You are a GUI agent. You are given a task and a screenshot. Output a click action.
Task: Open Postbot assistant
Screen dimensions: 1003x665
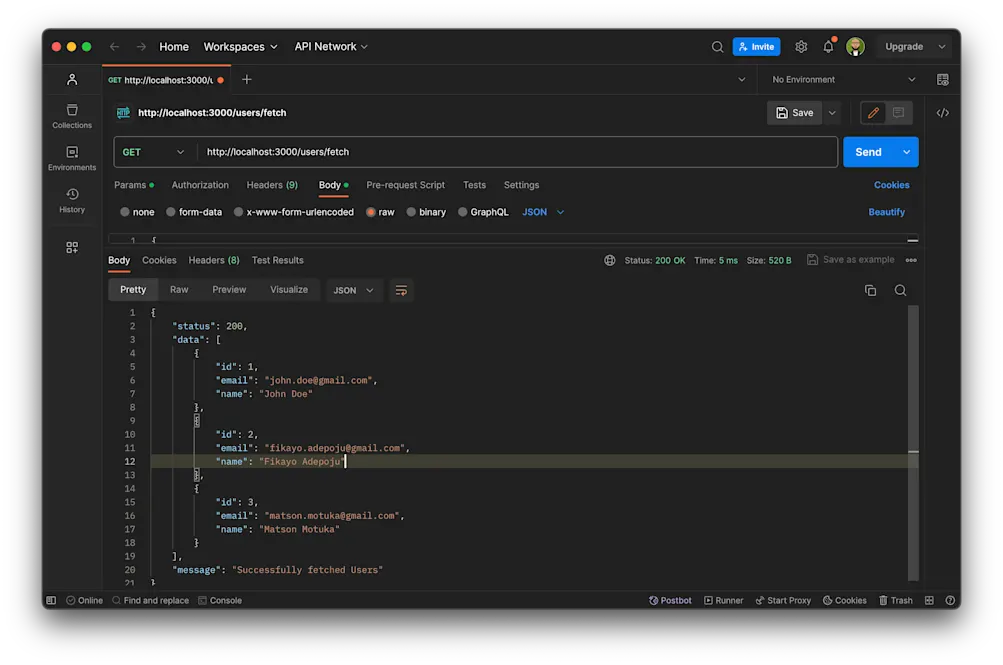(x=670, y=600)
